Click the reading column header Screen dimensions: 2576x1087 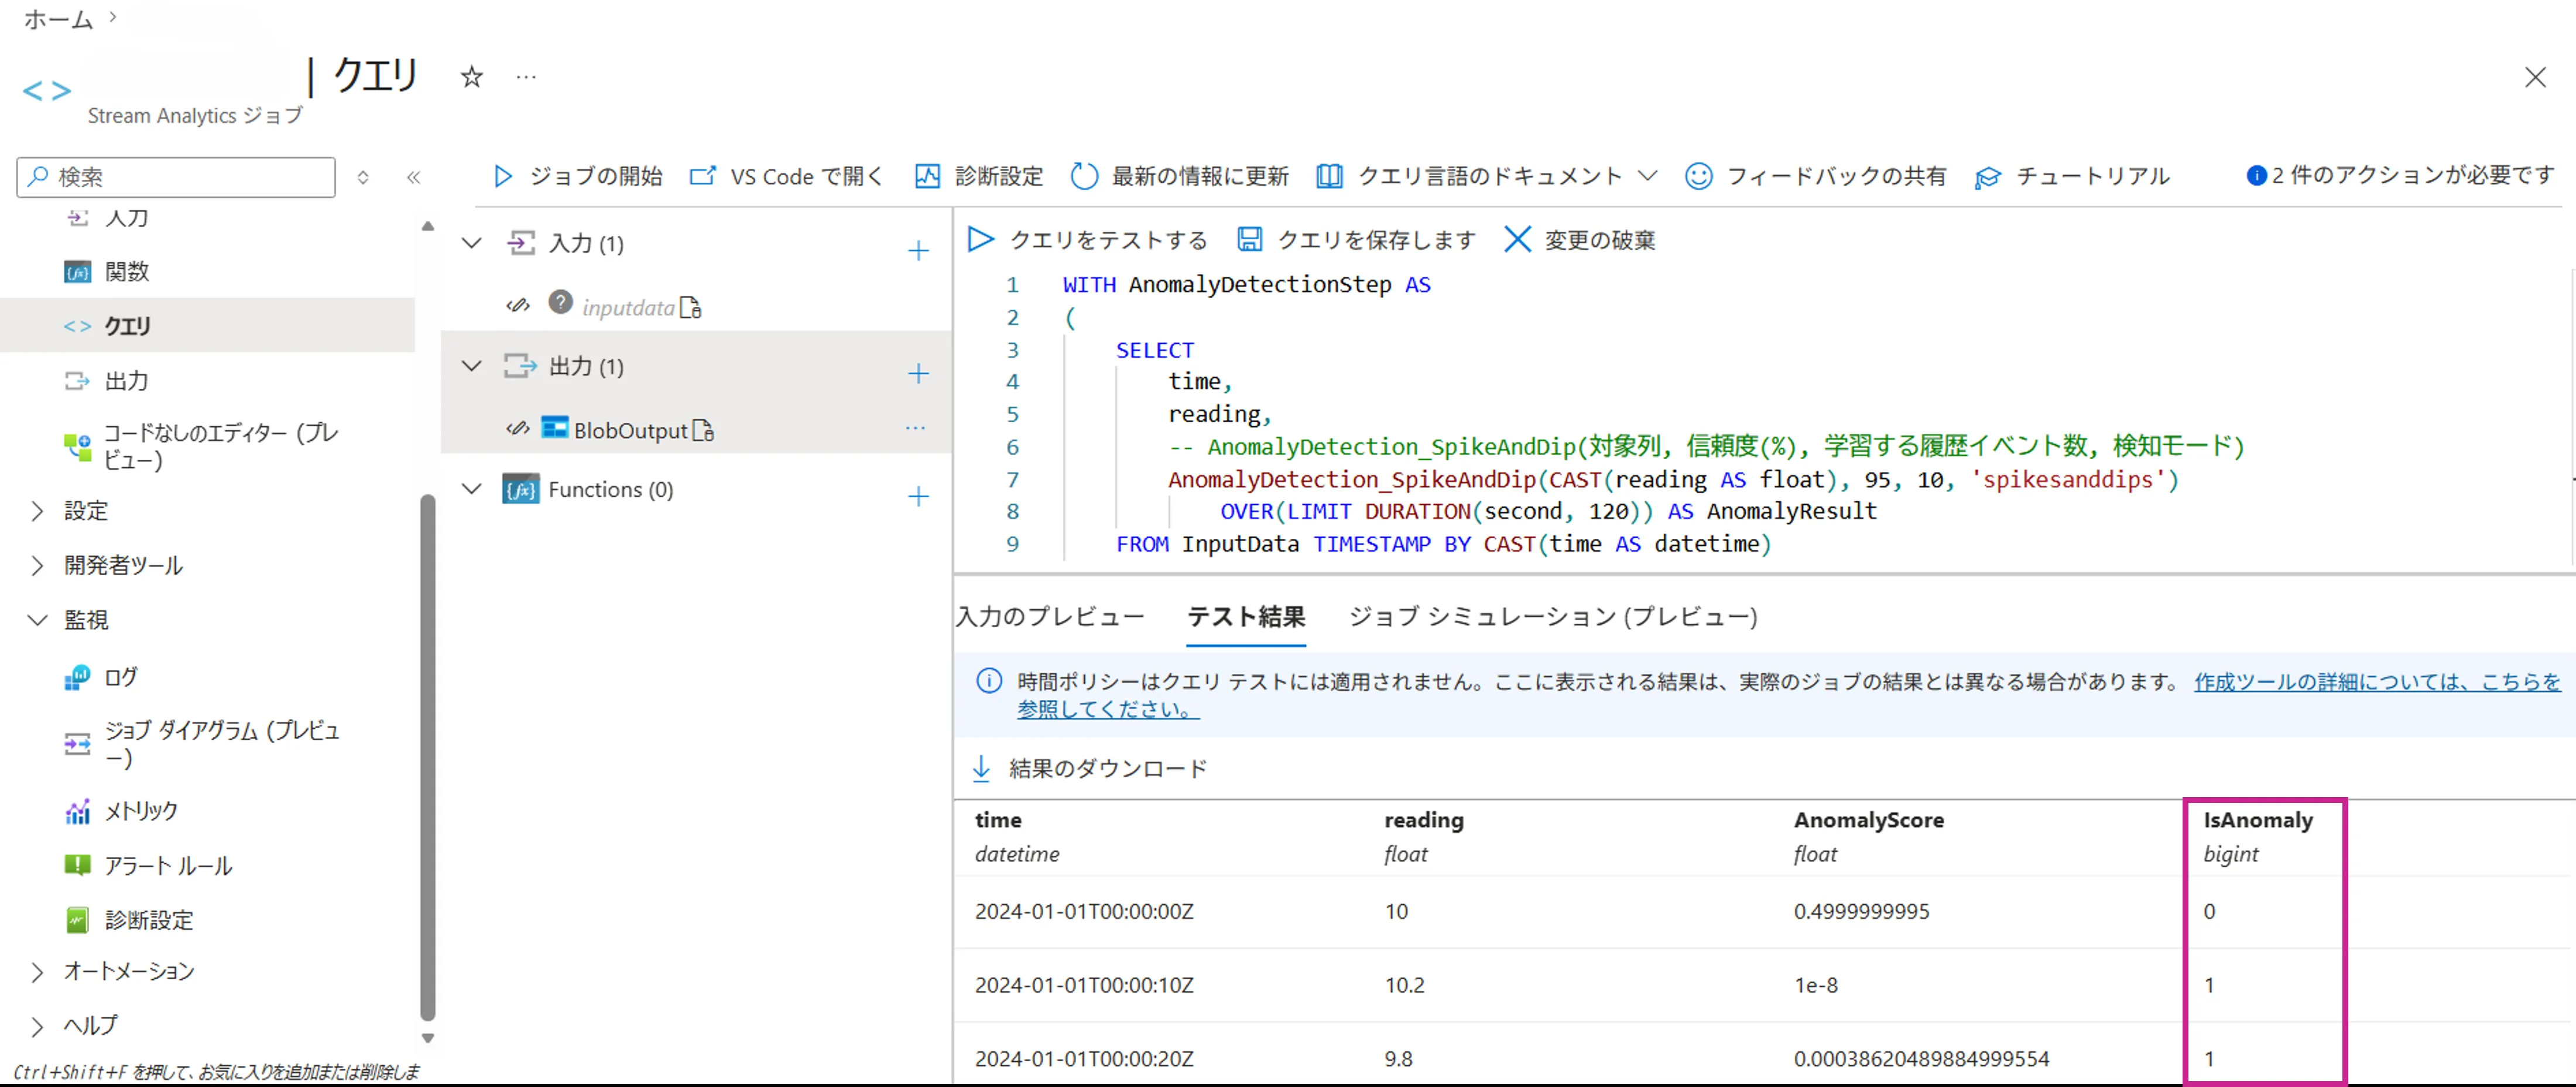pyautogui.click(x=1423, y=821)
